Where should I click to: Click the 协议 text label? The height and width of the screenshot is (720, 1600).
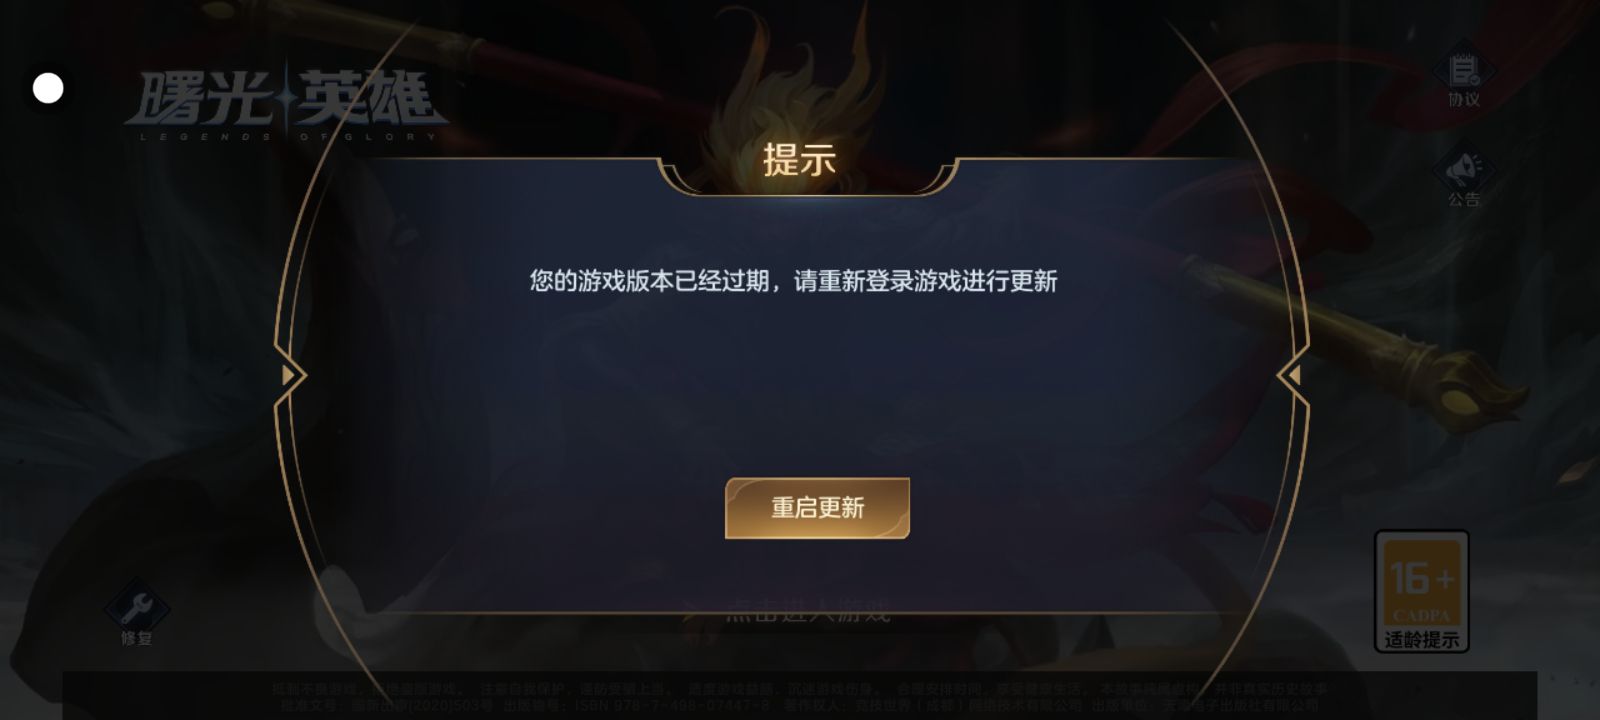1463,99
